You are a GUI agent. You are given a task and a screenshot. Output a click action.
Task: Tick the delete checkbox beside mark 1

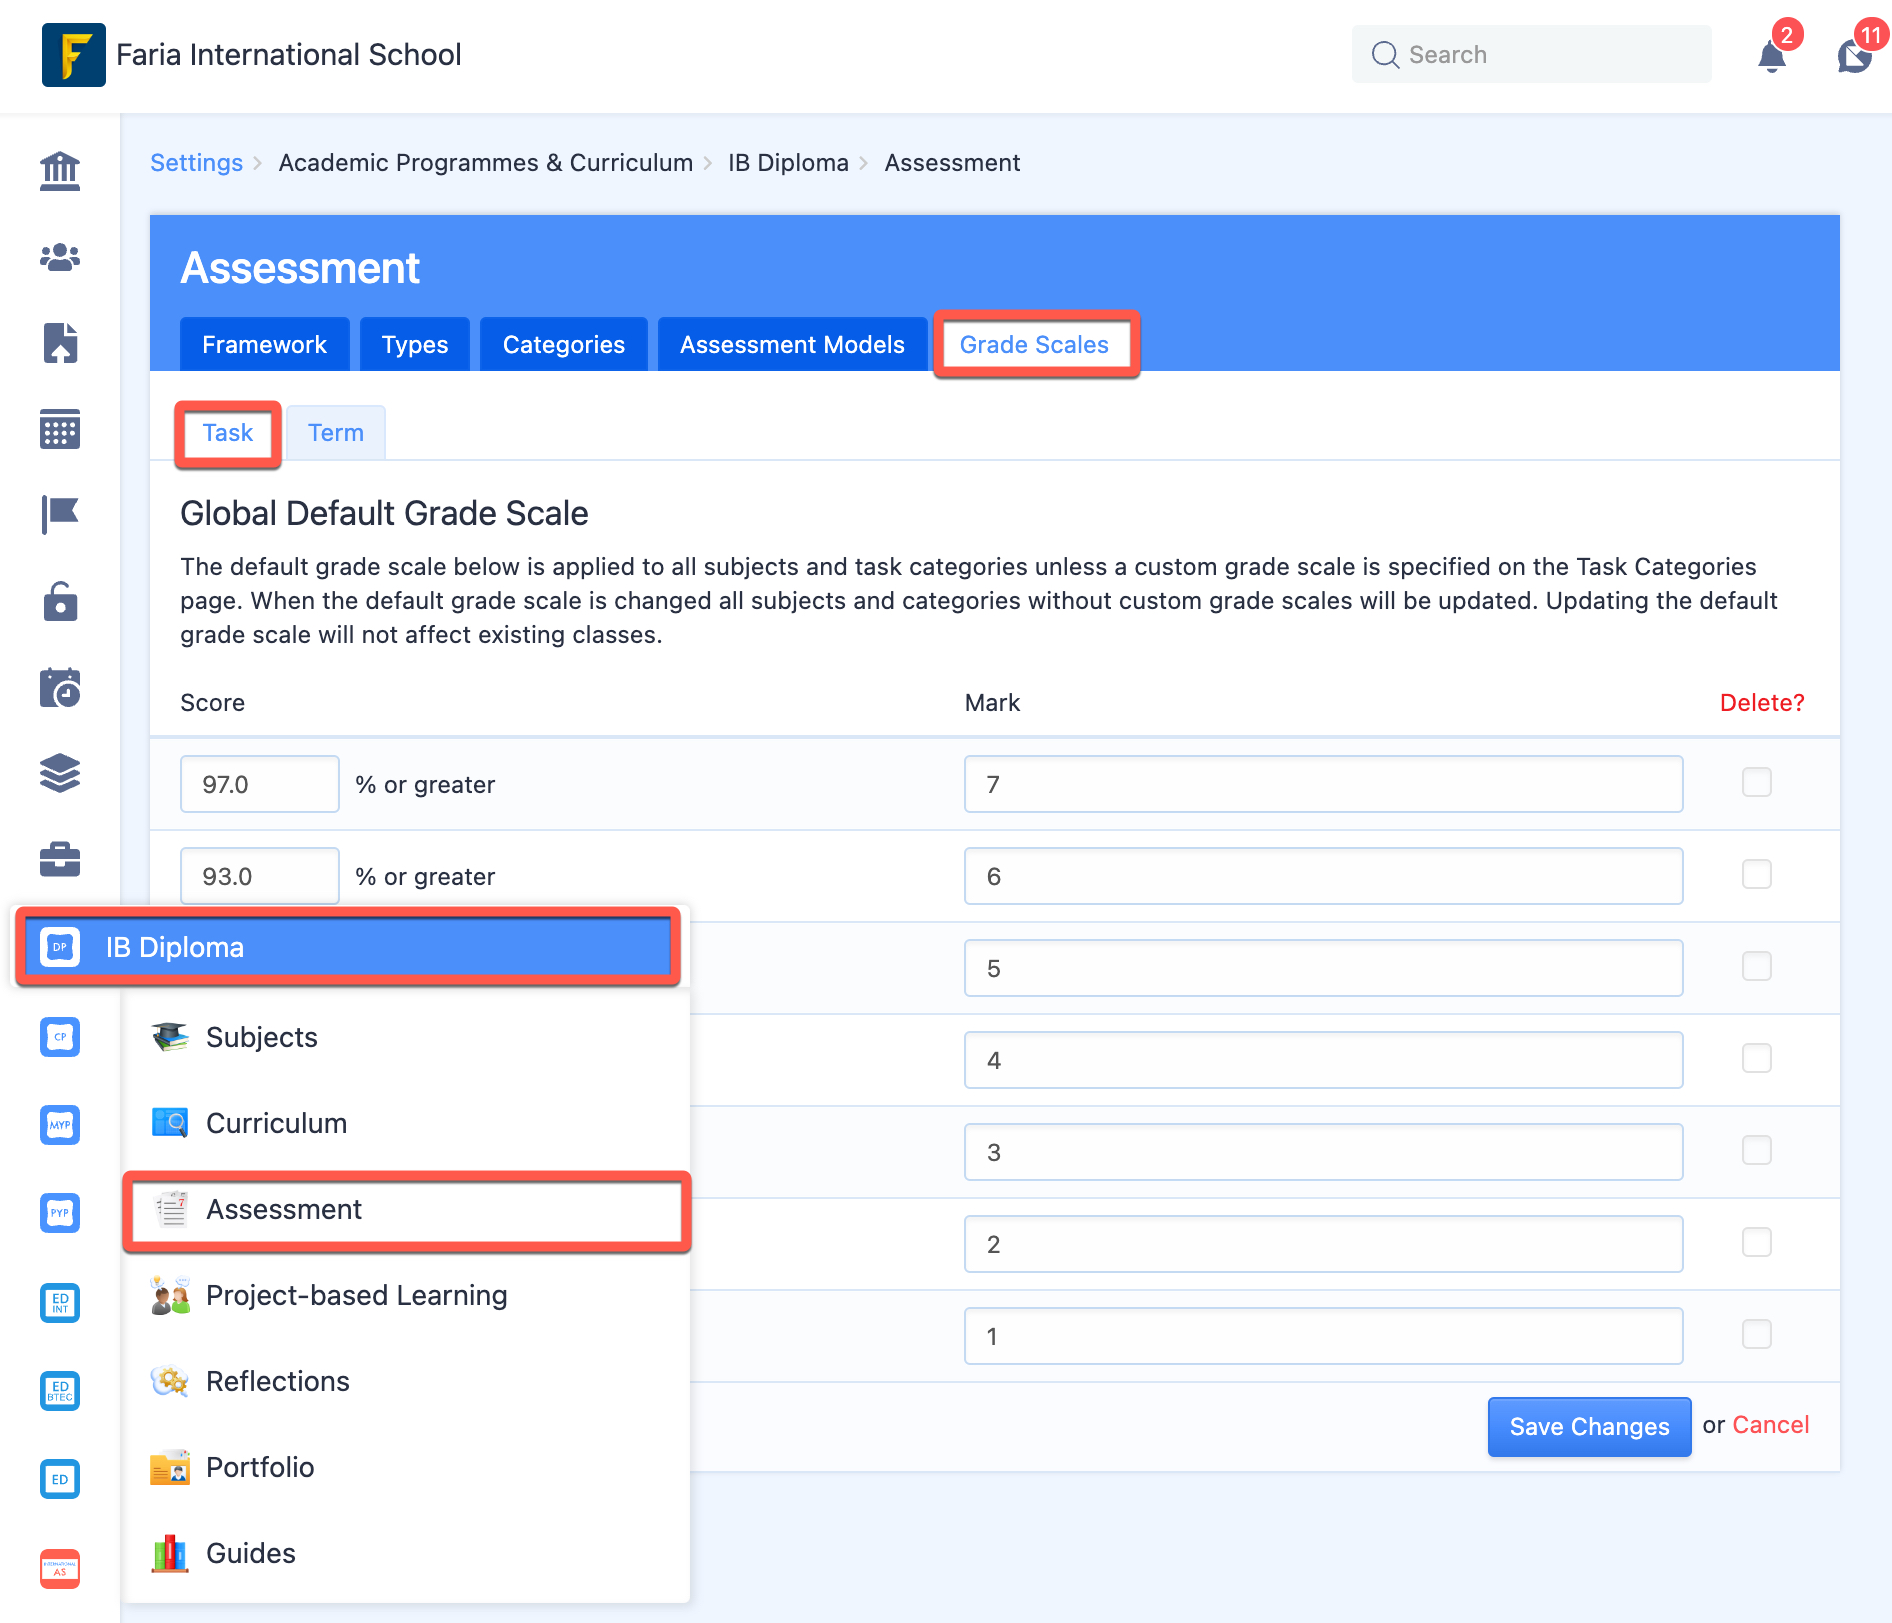pos(1756,1334)
